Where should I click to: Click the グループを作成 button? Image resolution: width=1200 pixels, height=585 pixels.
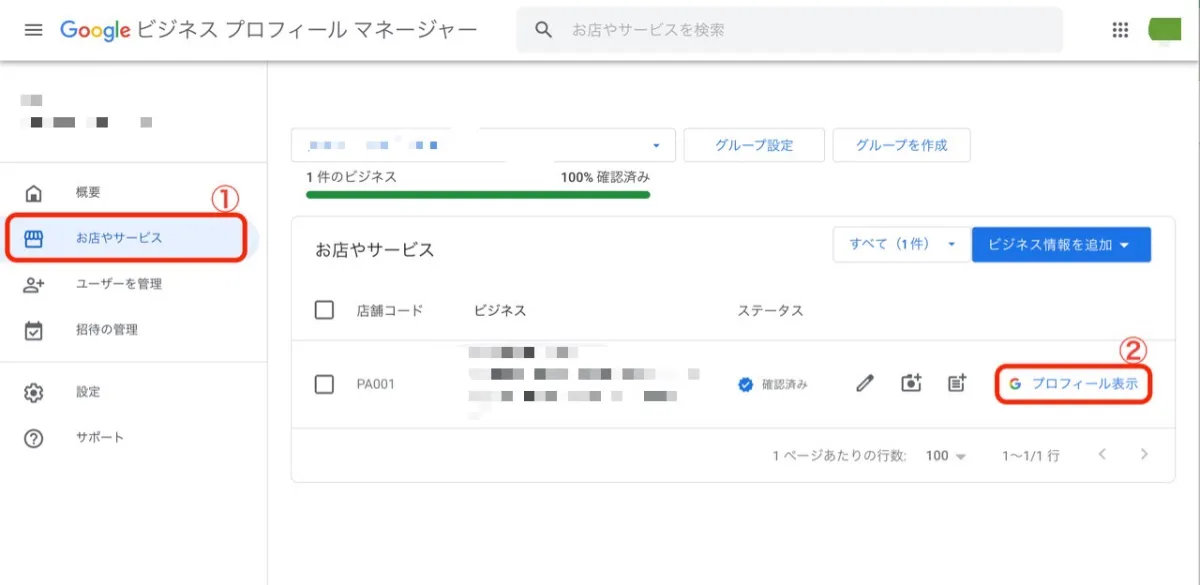coord(901,144)
